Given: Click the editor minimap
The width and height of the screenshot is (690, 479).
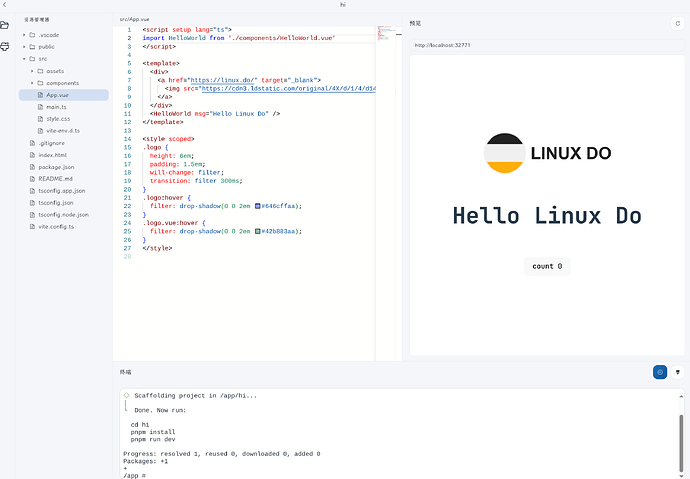Looking at the screenshot, I should [x=385, y=33].
